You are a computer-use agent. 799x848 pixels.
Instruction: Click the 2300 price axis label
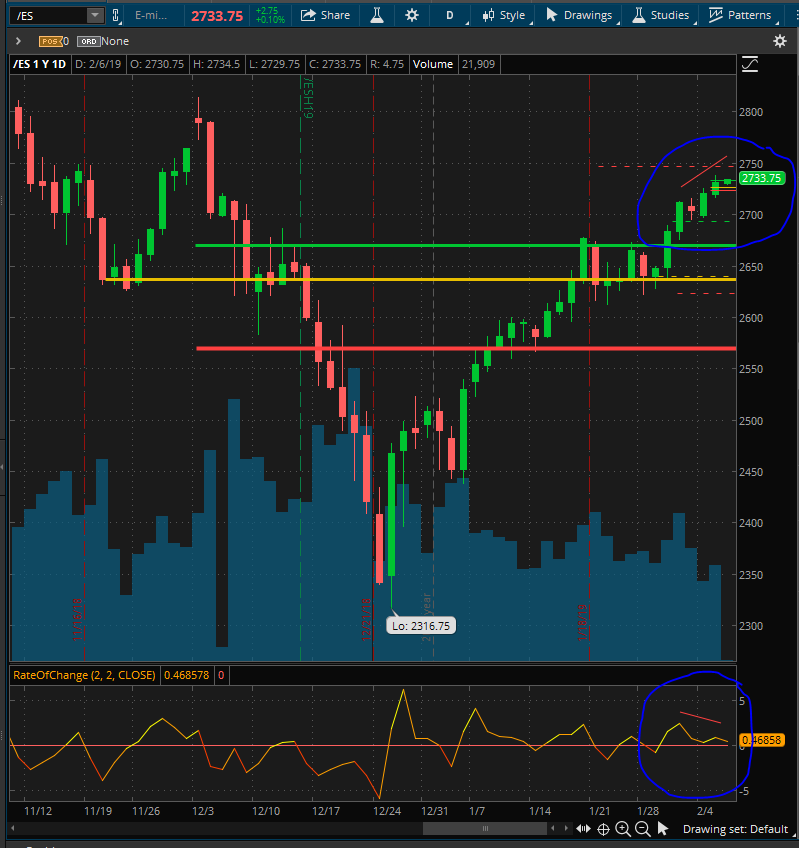click(751, 626)
